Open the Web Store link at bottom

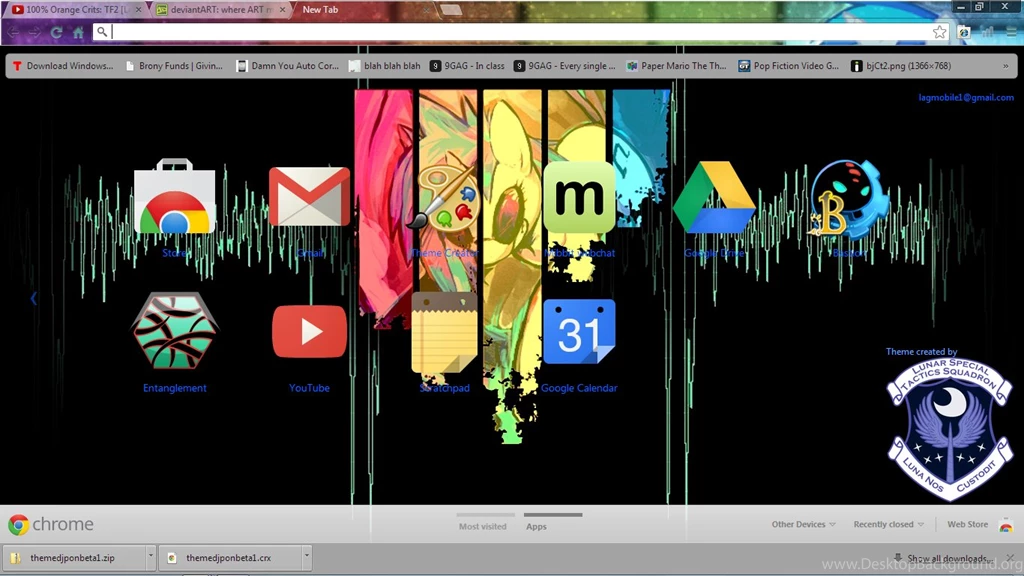click(967, 524)
